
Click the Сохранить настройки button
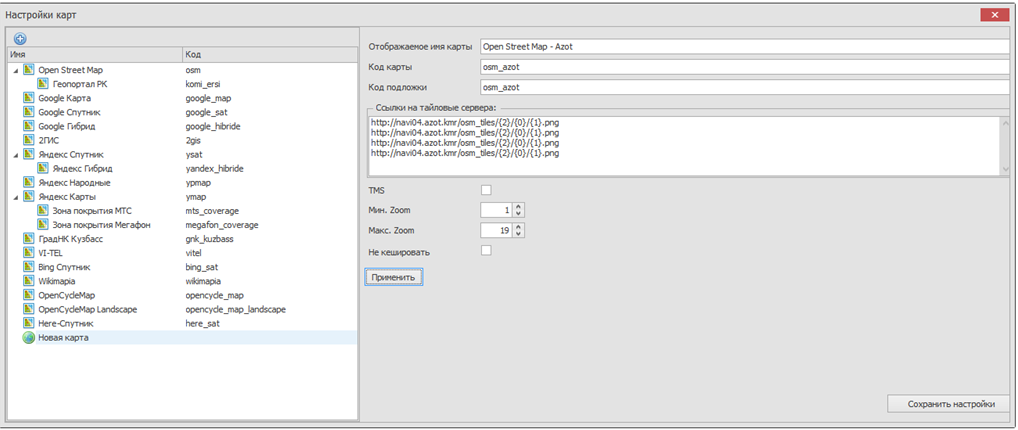(x=950, y=404)
